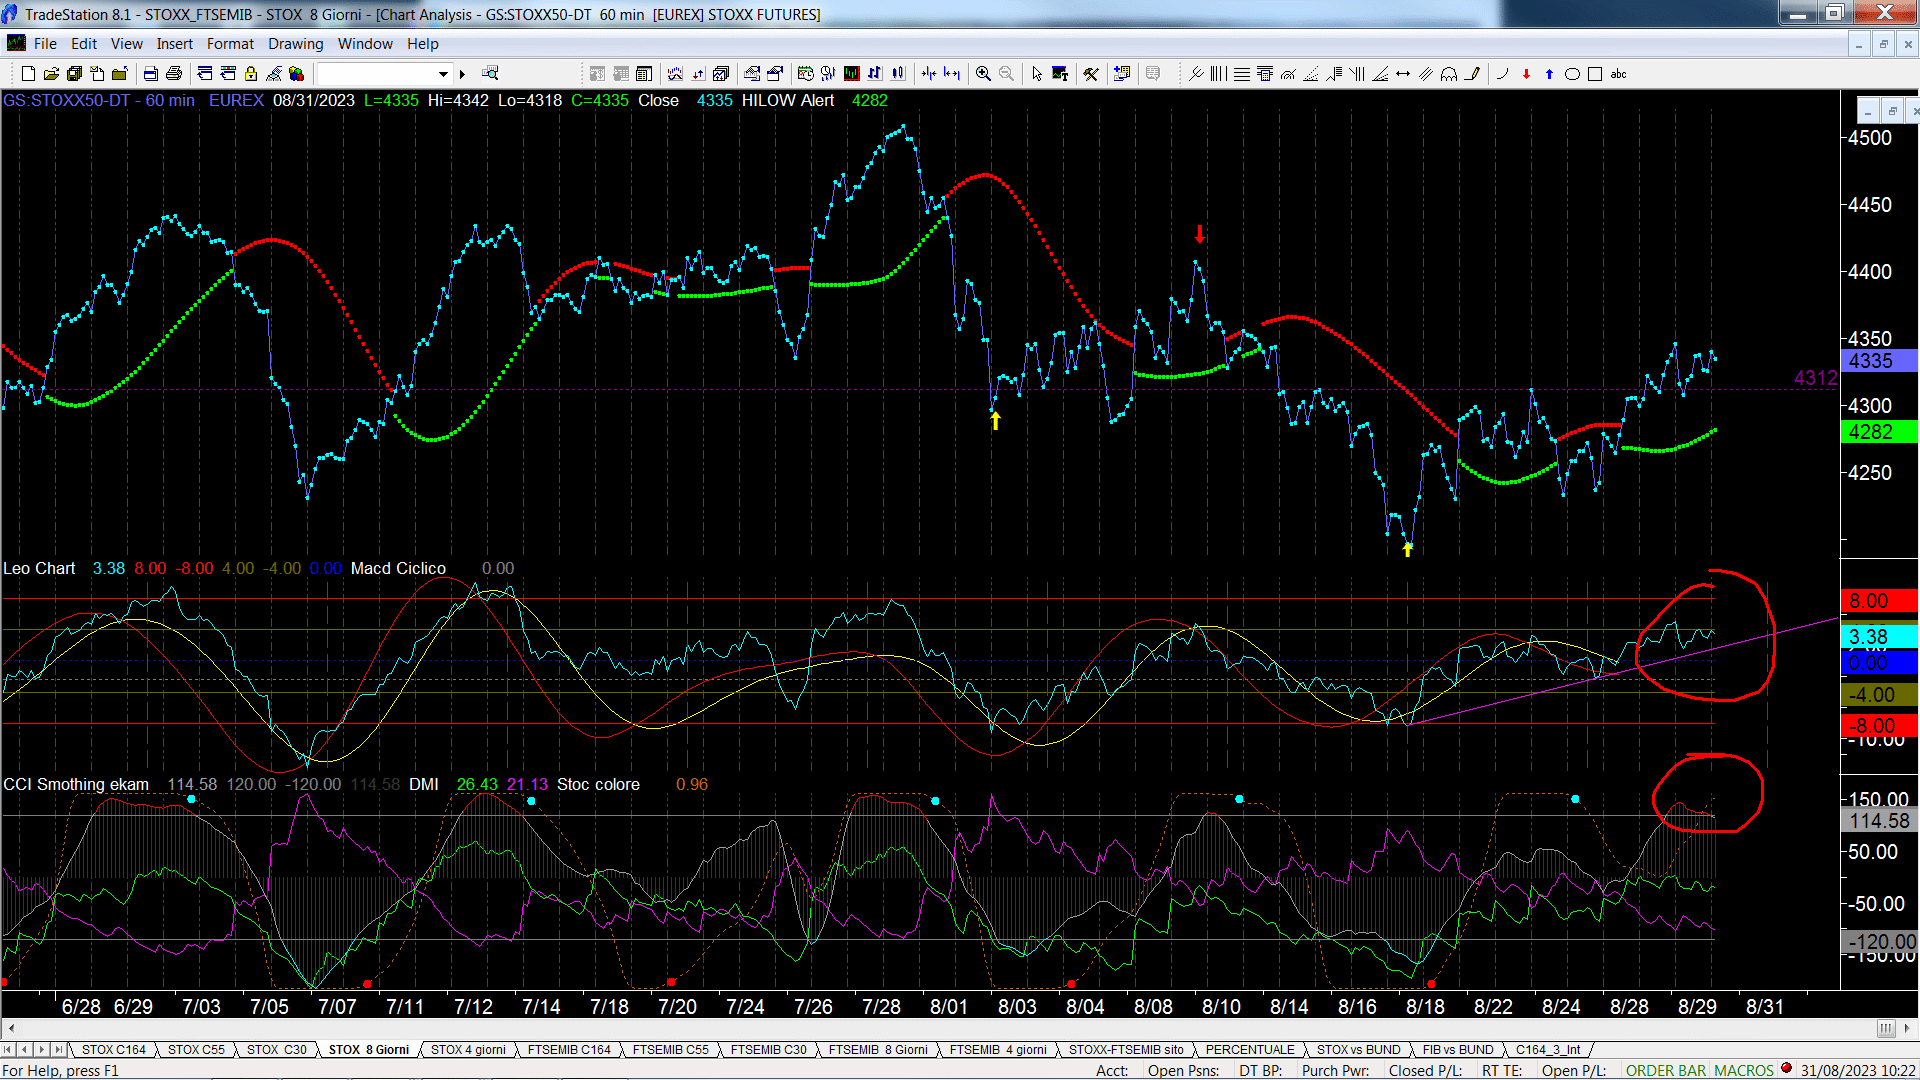Select the abc text tool

(x=1618, y=74)
